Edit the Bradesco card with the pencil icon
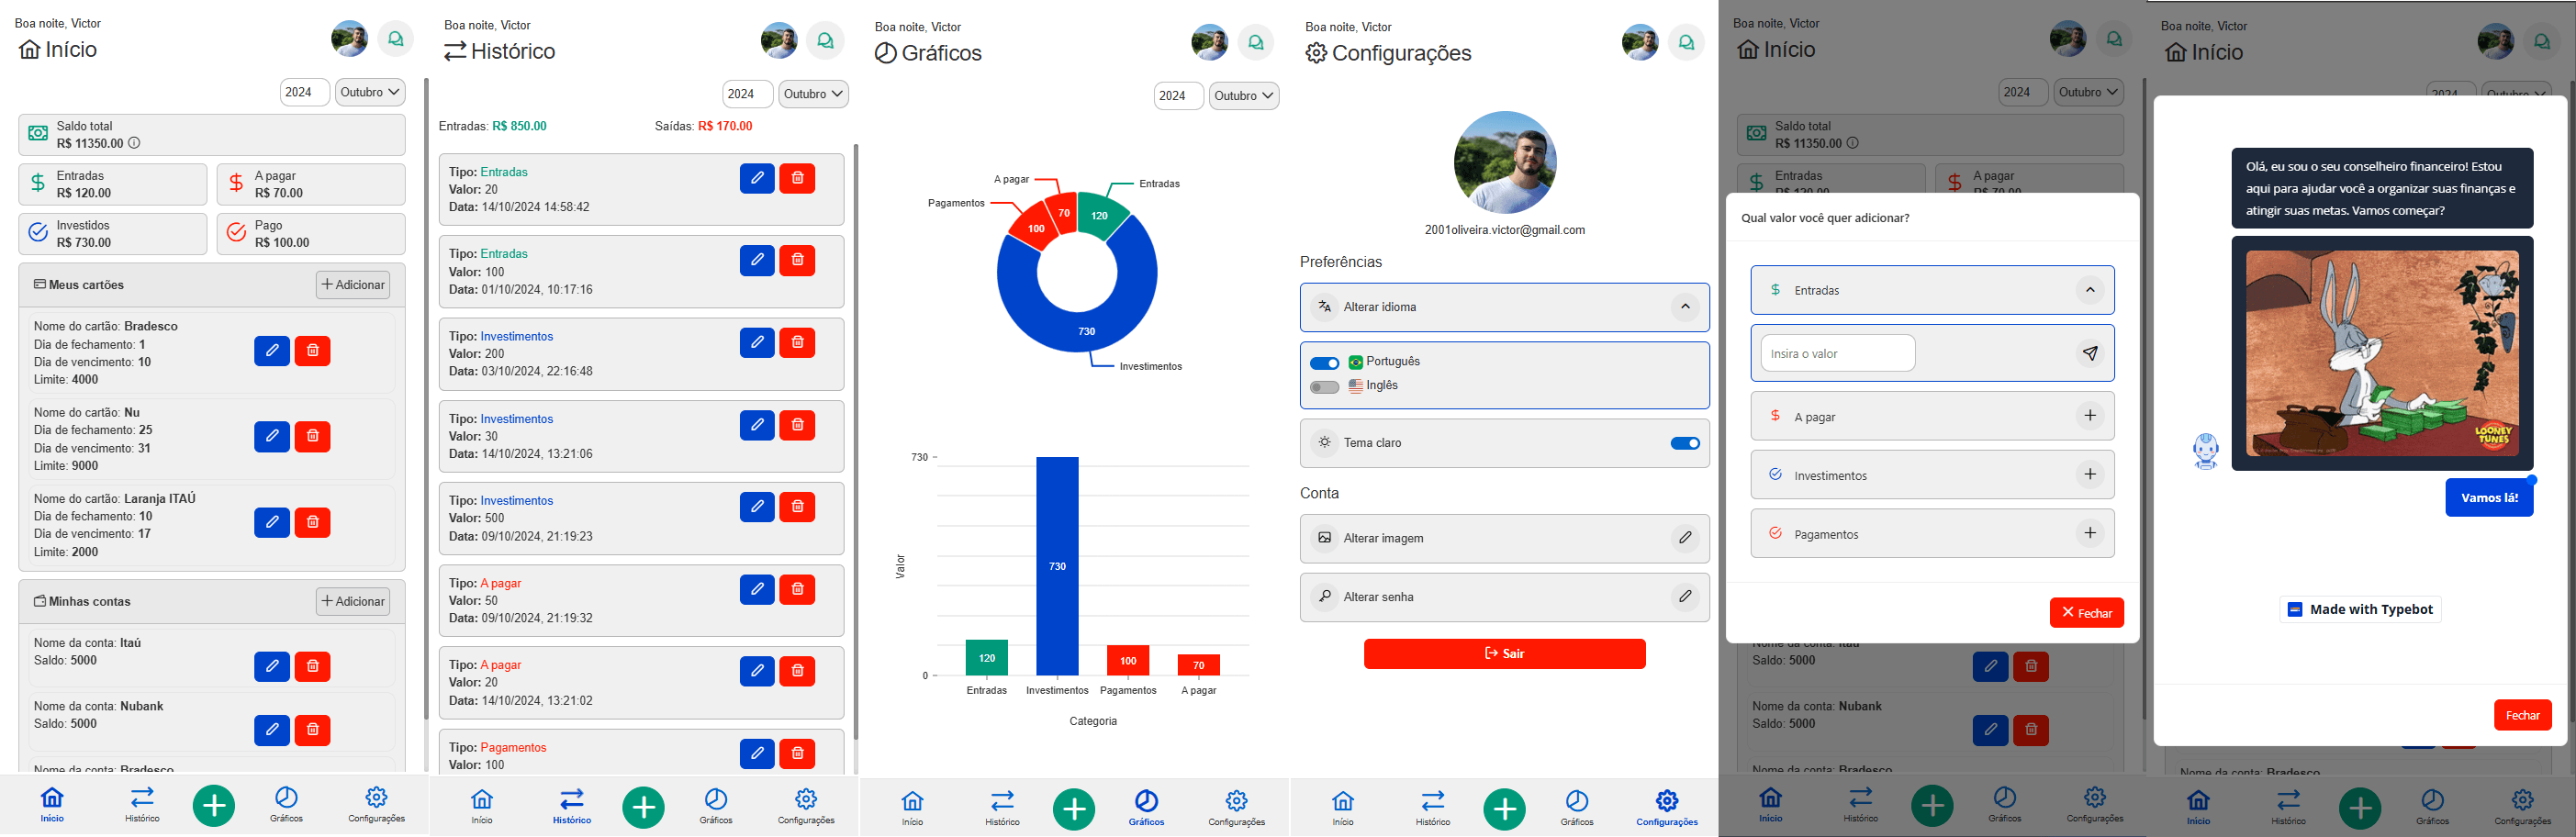 coord(272,351)
